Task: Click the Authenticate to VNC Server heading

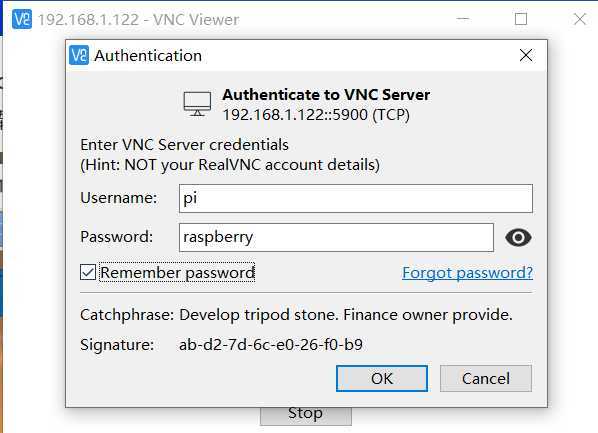Action: 326,95
